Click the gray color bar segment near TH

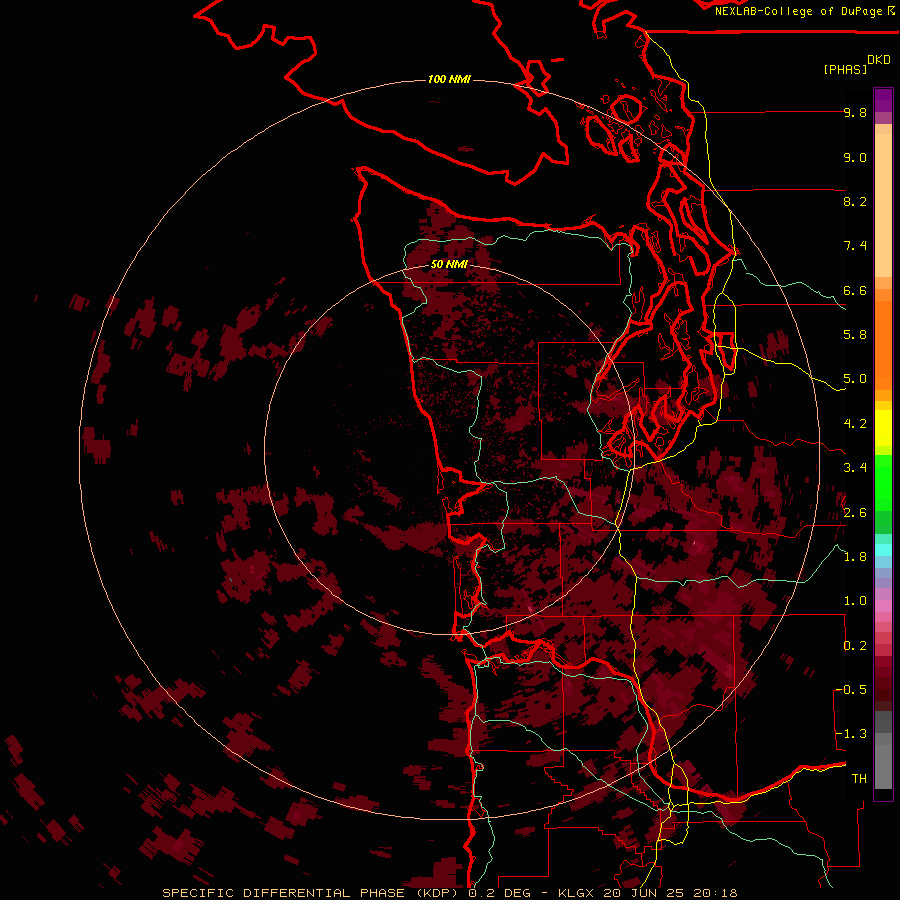[883, 767]
